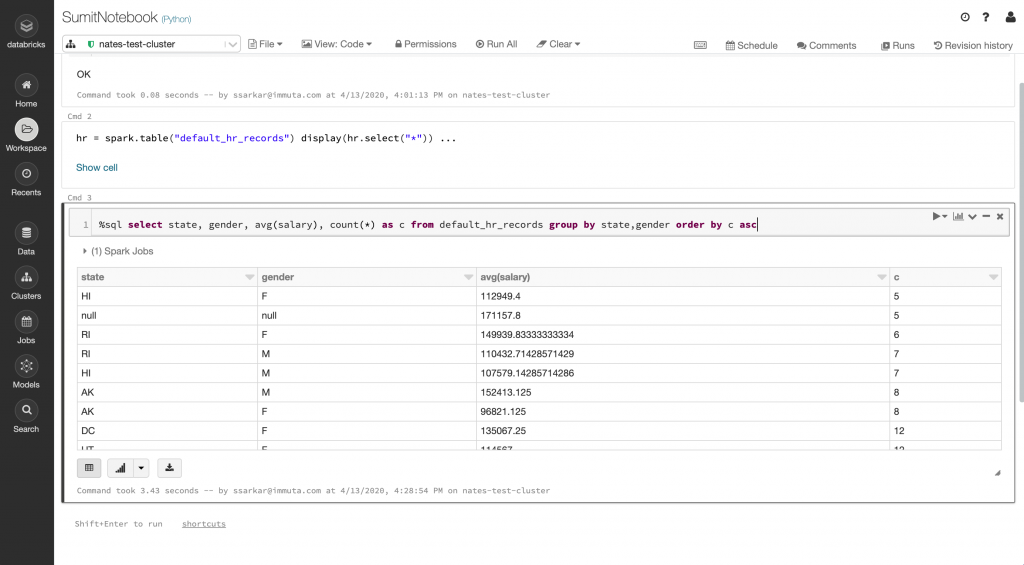Switch to table view of results
1024x565 pixels.
89,468
